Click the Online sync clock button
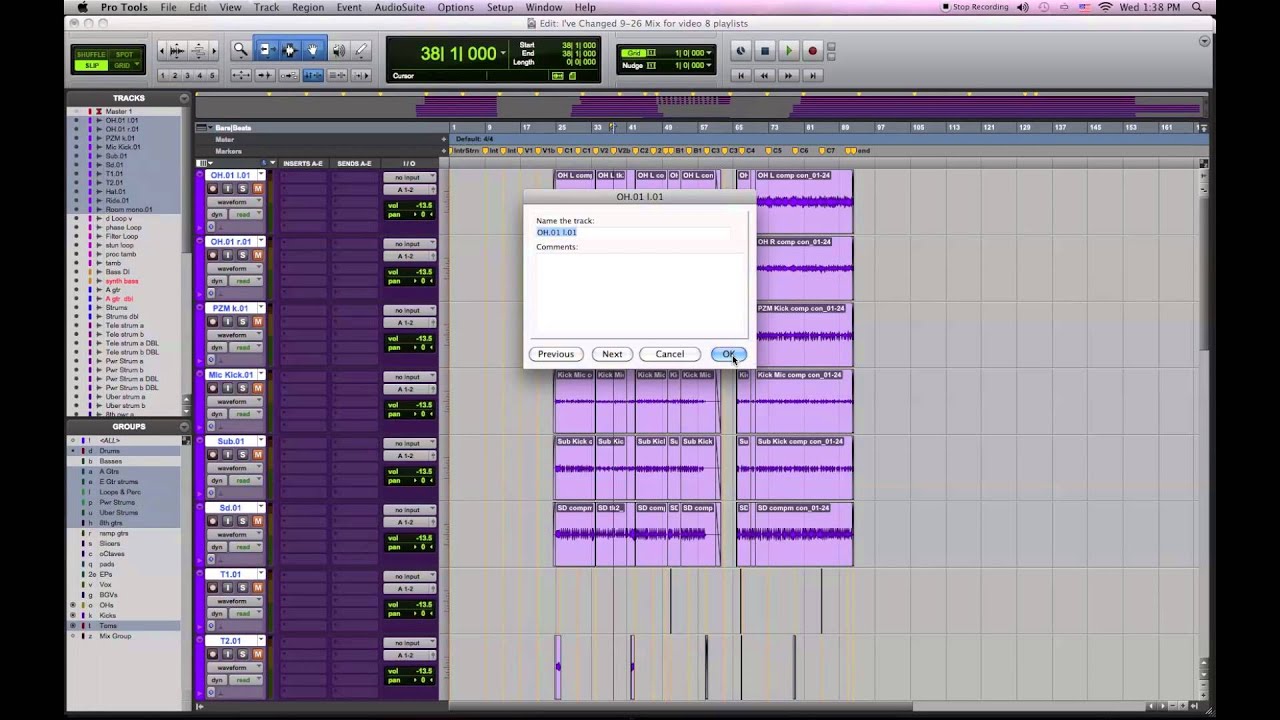 [x=741, y=51]
